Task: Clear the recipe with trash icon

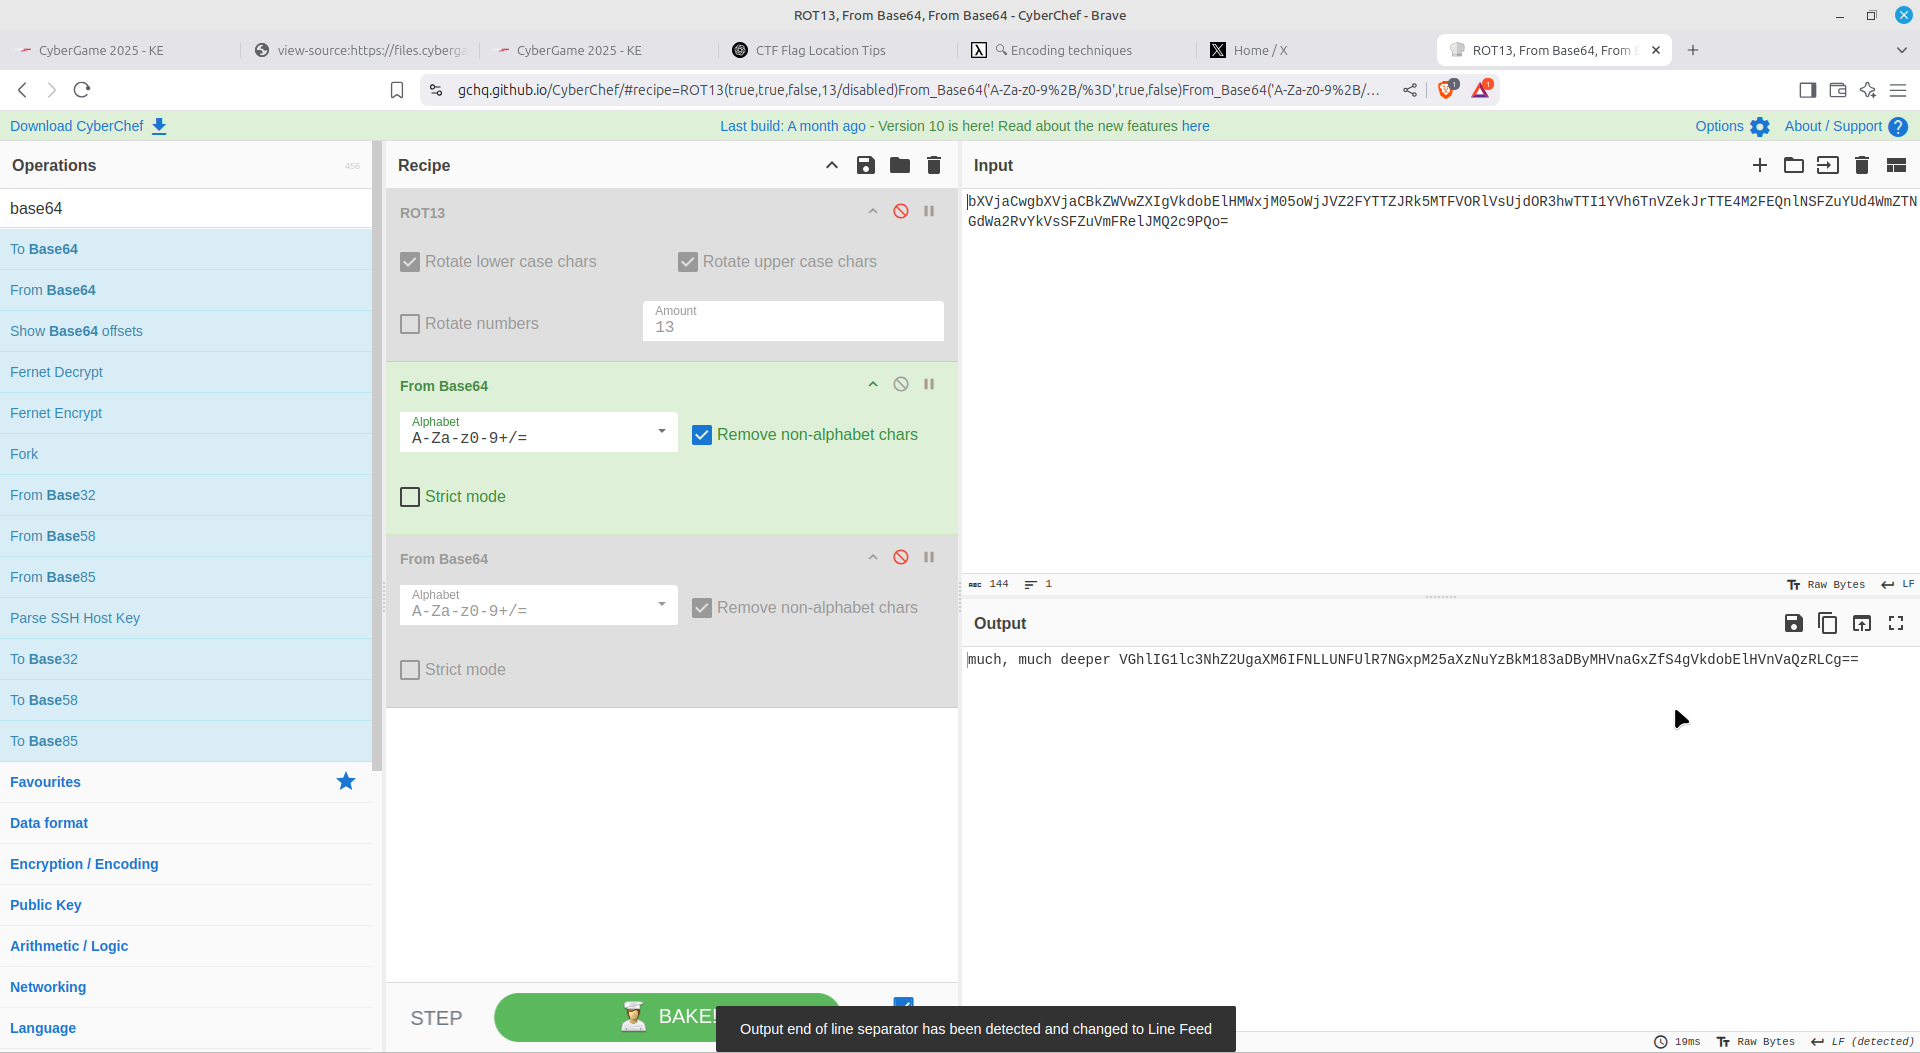Action: click(x=933, y=166)
